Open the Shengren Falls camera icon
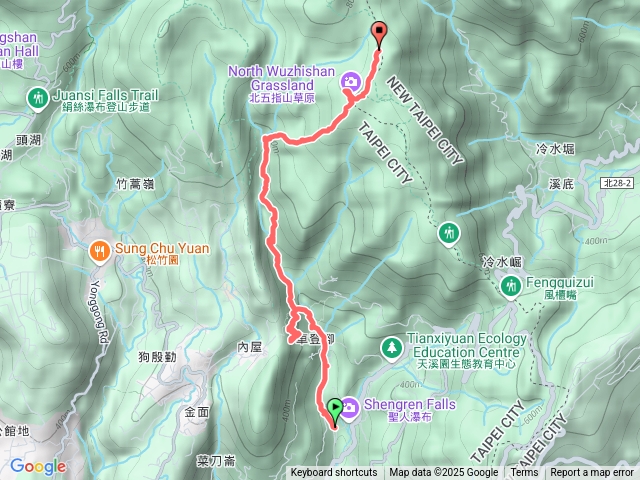This screenshot has width=640, height=480. [350, 409]
